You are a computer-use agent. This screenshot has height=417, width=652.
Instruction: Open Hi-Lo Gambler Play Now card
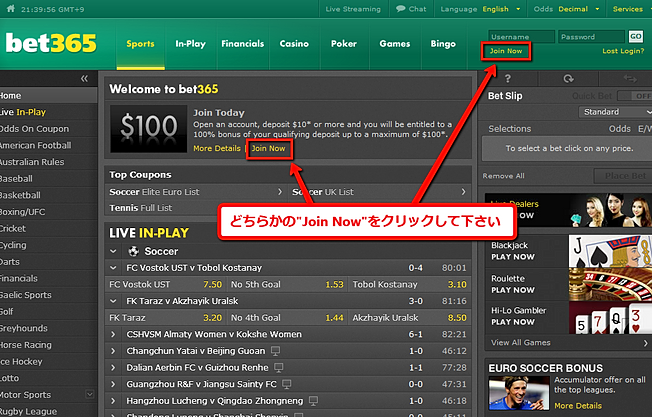(x=568, y=317)
